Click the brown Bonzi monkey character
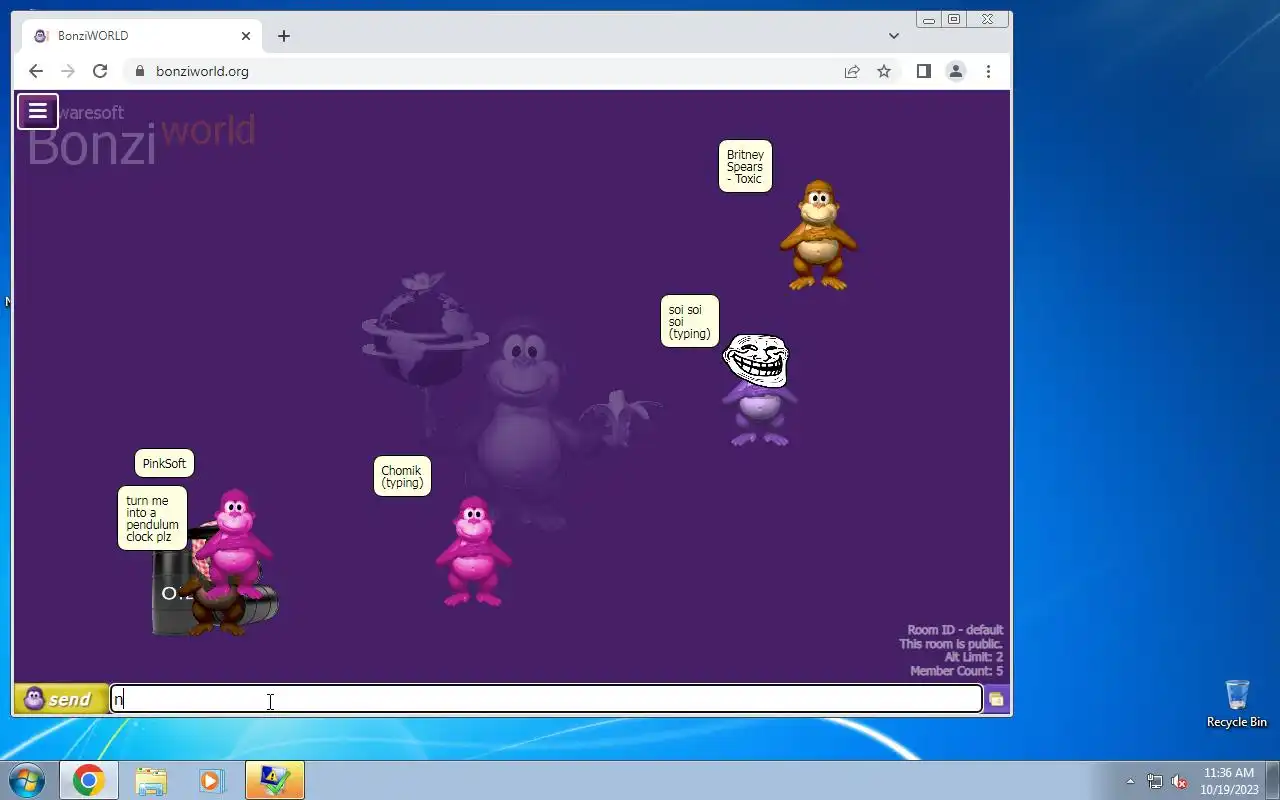The height and width of the screenshot is (800, 1280). coord(818,236)
